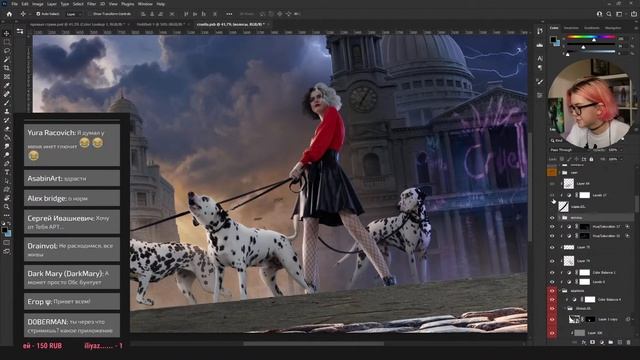Select the Dodge tool
640x360 pixels.
point(7,155)
